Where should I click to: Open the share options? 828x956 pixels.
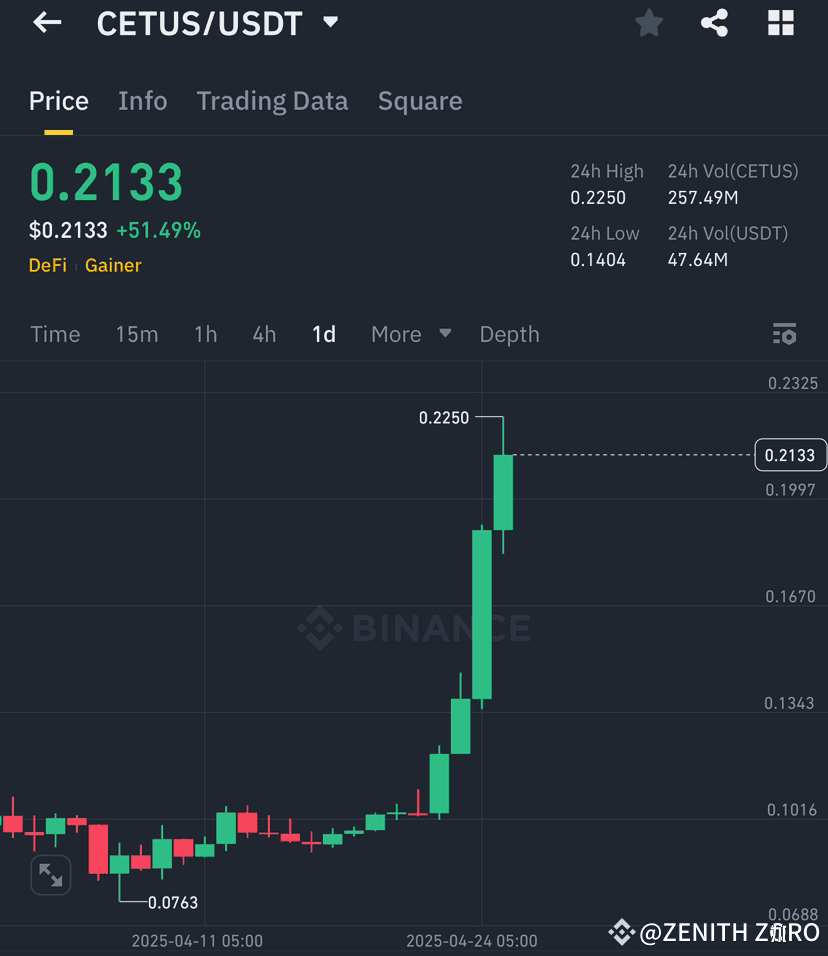714,22
